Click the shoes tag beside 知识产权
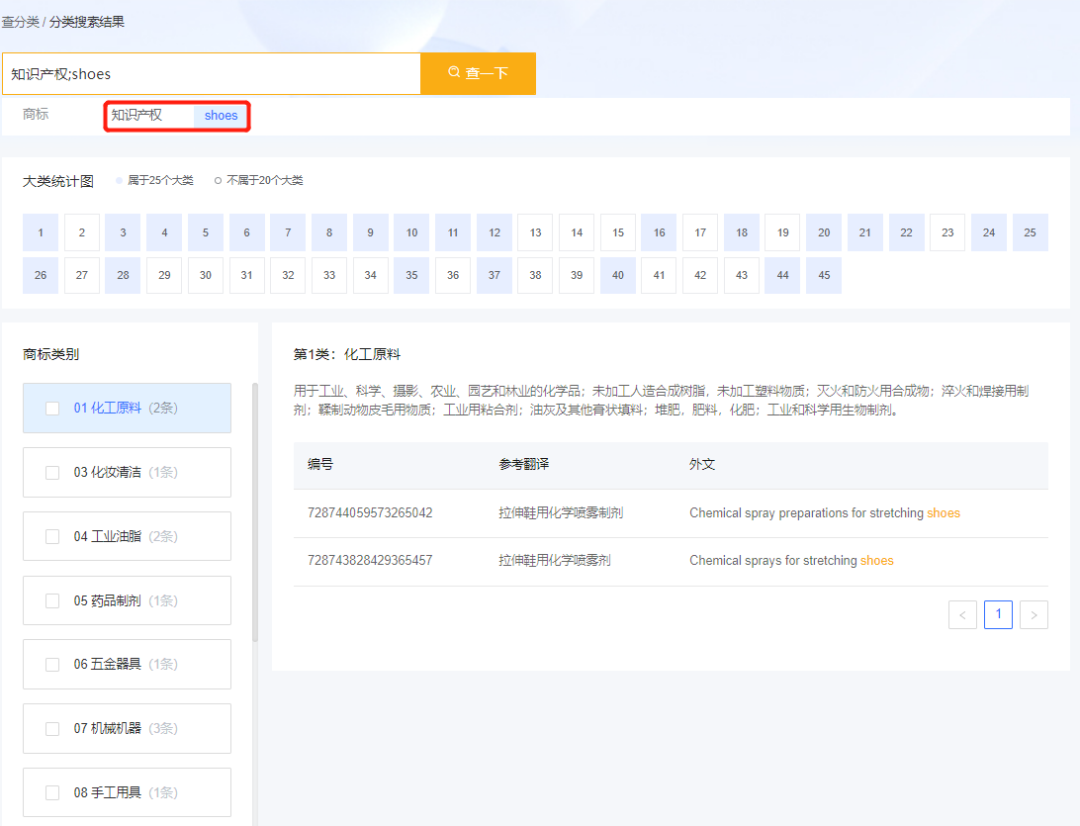This screenshot has width=1080, height=826. 220,115
